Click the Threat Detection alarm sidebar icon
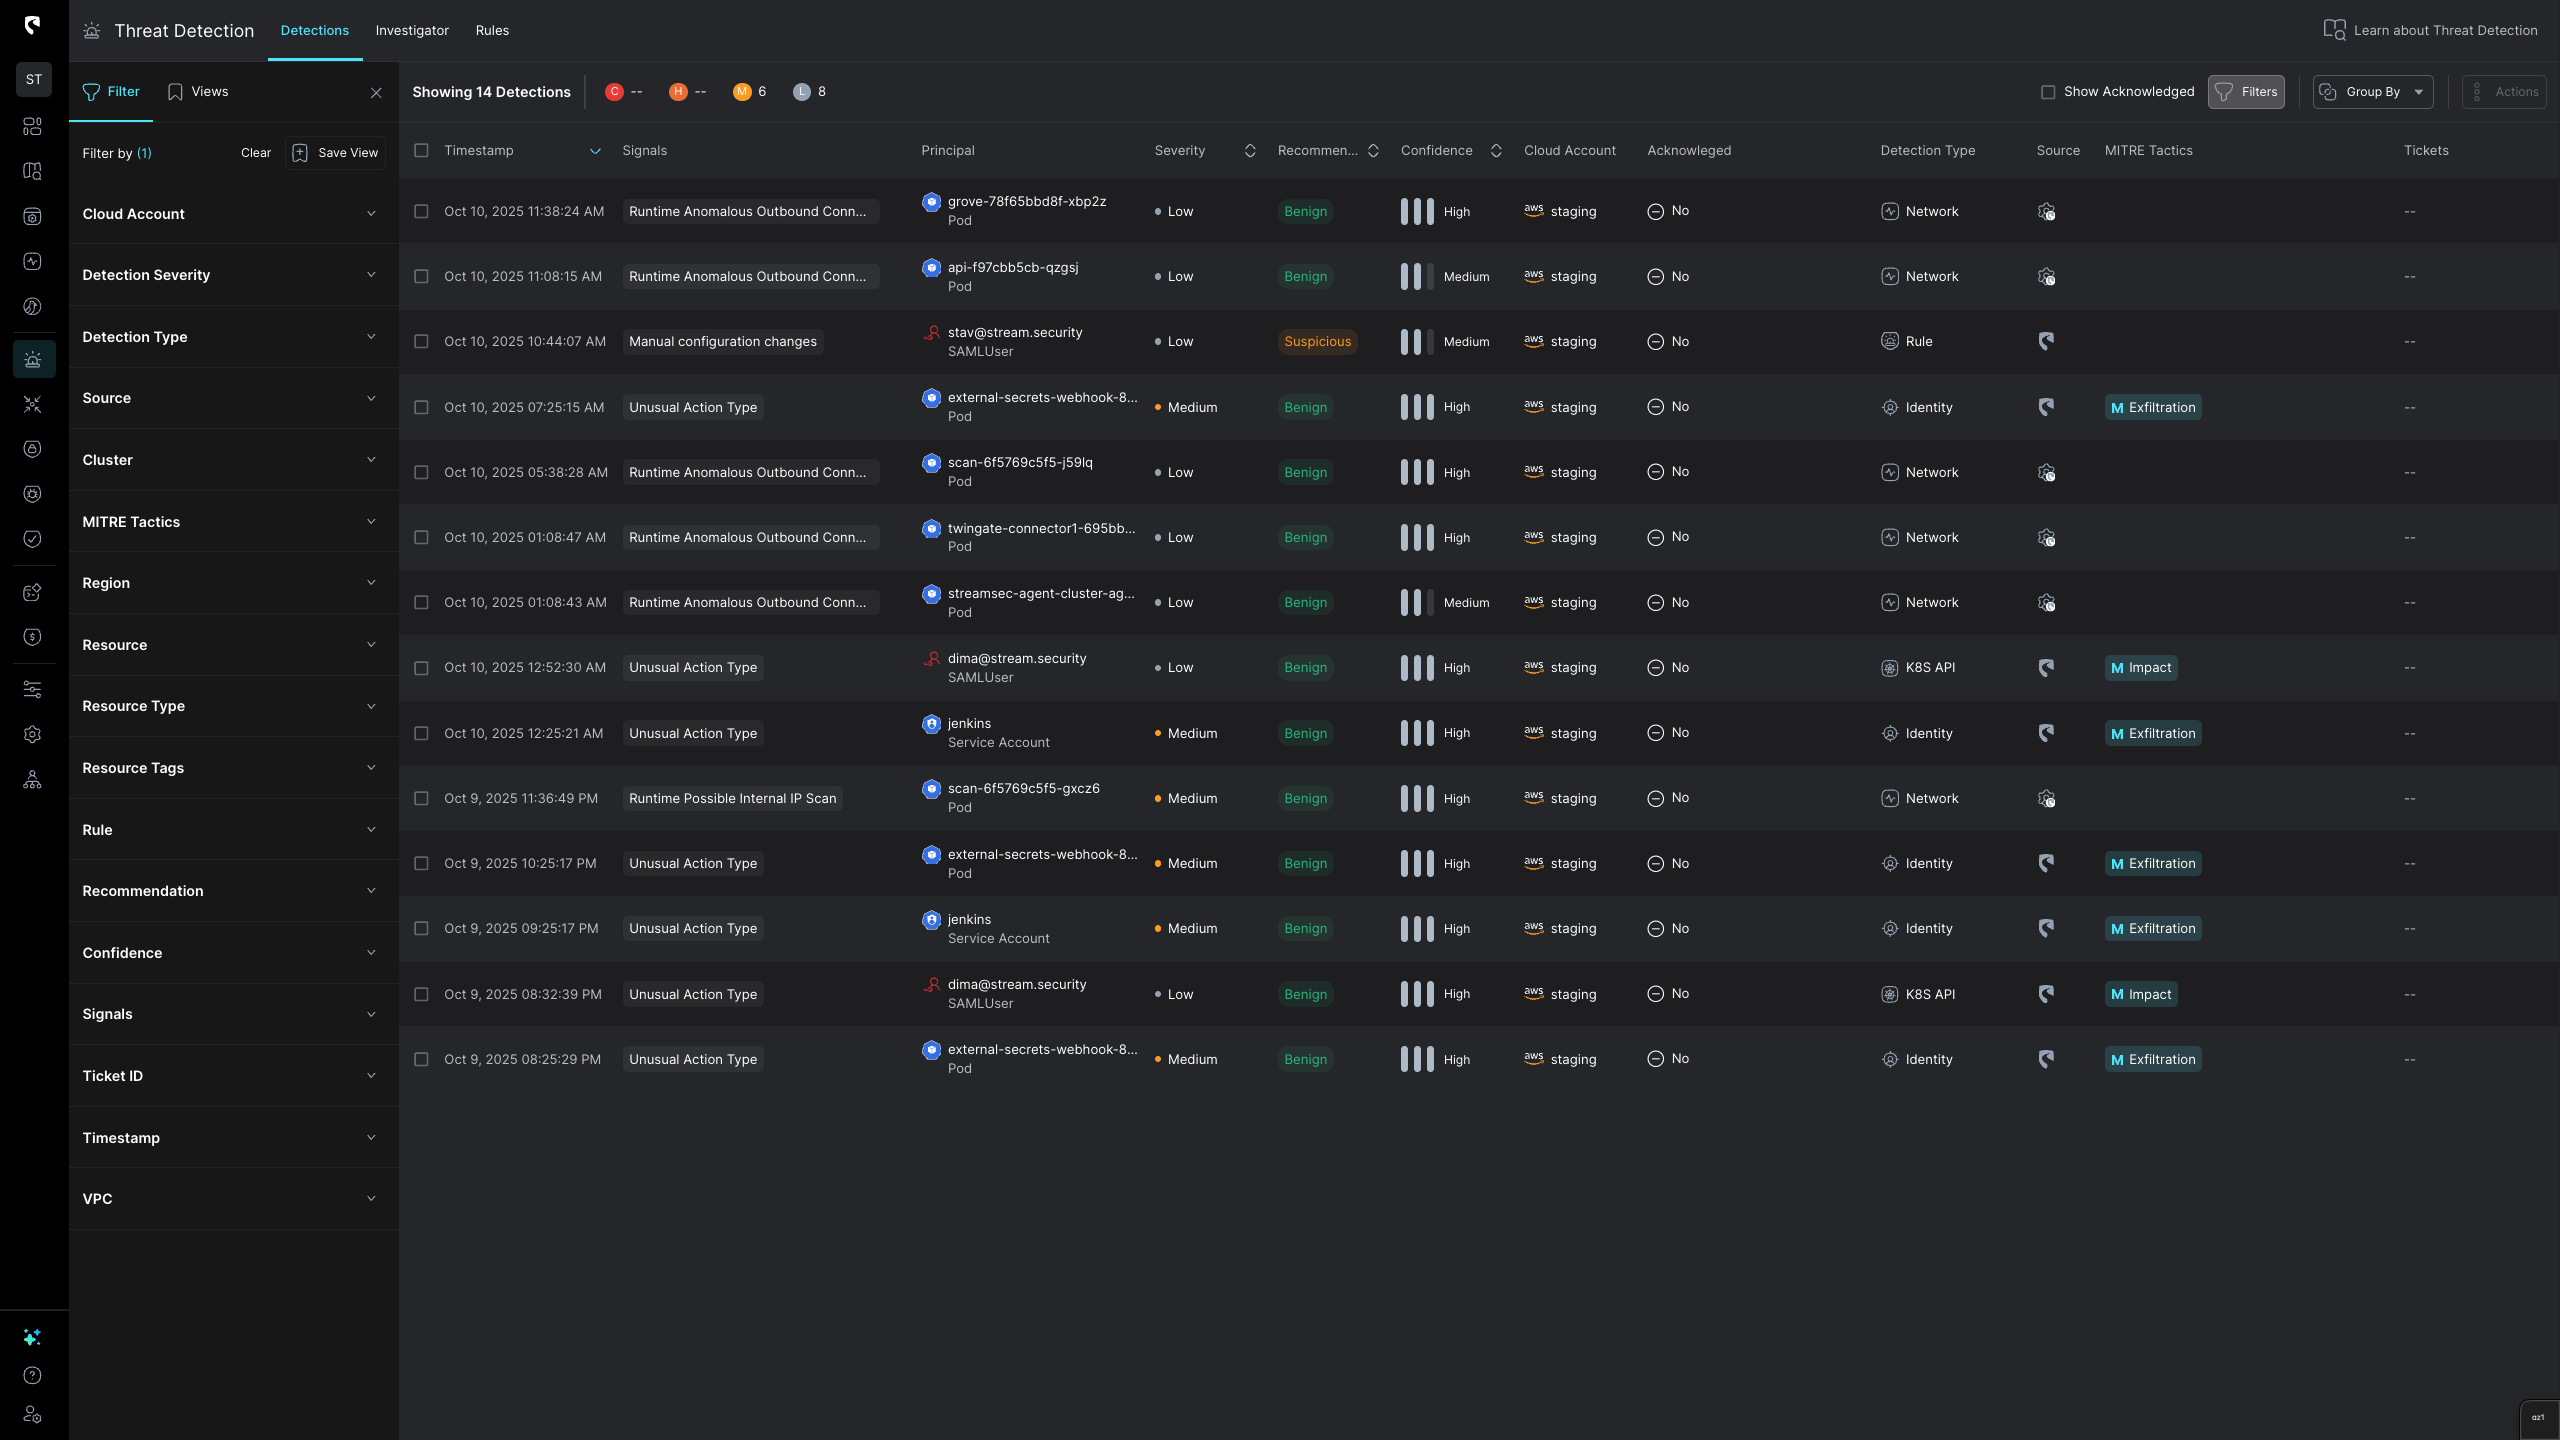2560x1440 pixels. click(x=32, y=359)
